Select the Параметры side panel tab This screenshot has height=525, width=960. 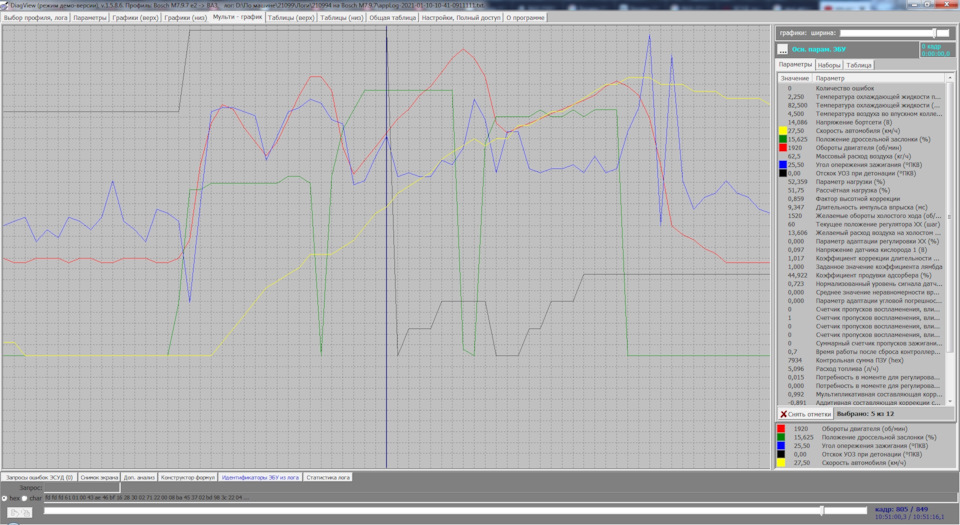coord(795,64)
